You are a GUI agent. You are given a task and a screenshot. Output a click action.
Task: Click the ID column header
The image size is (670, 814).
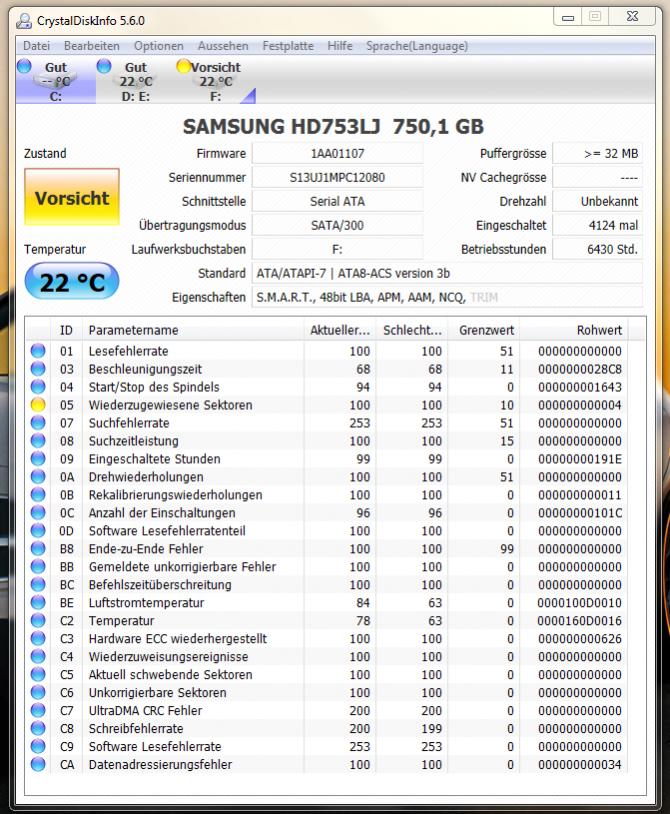[66, 330]
